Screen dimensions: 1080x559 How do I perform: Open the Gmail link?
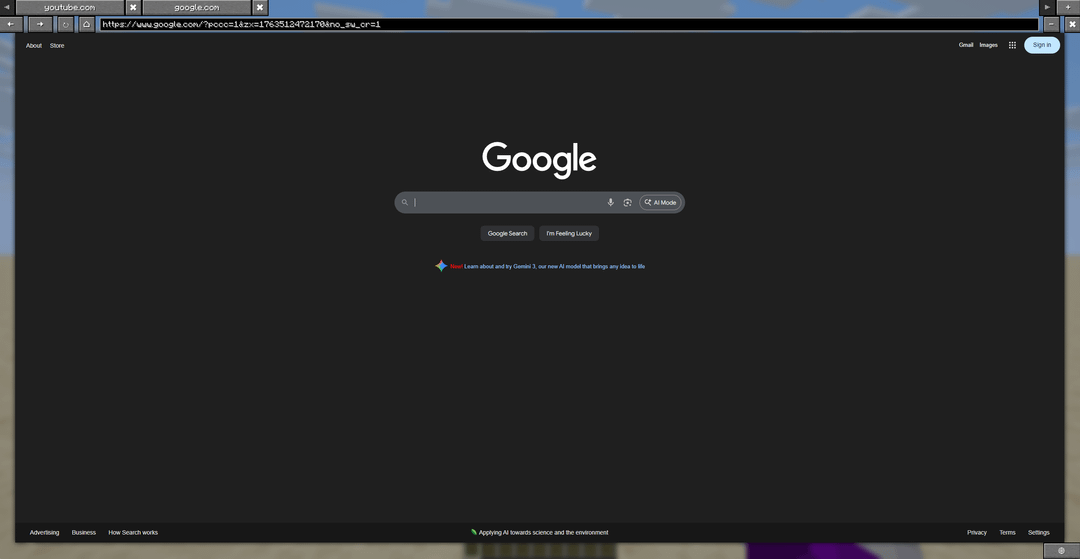click(965, 45)
